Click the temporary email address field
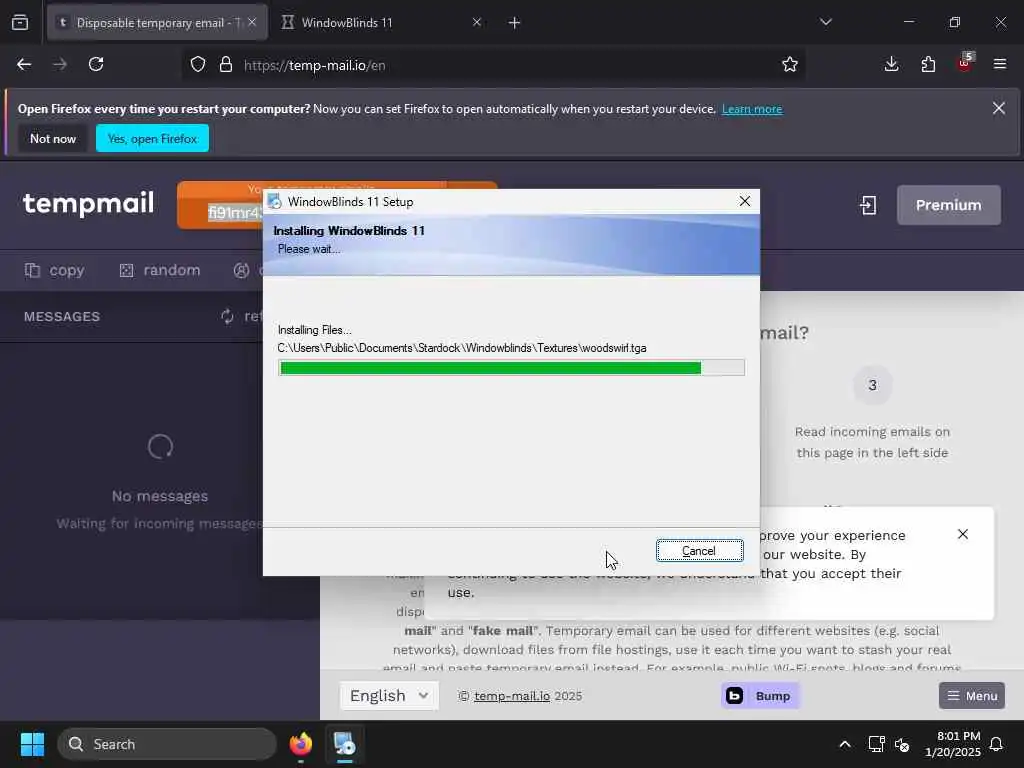This screenshot has height=768, width=1024. [235, 213]
